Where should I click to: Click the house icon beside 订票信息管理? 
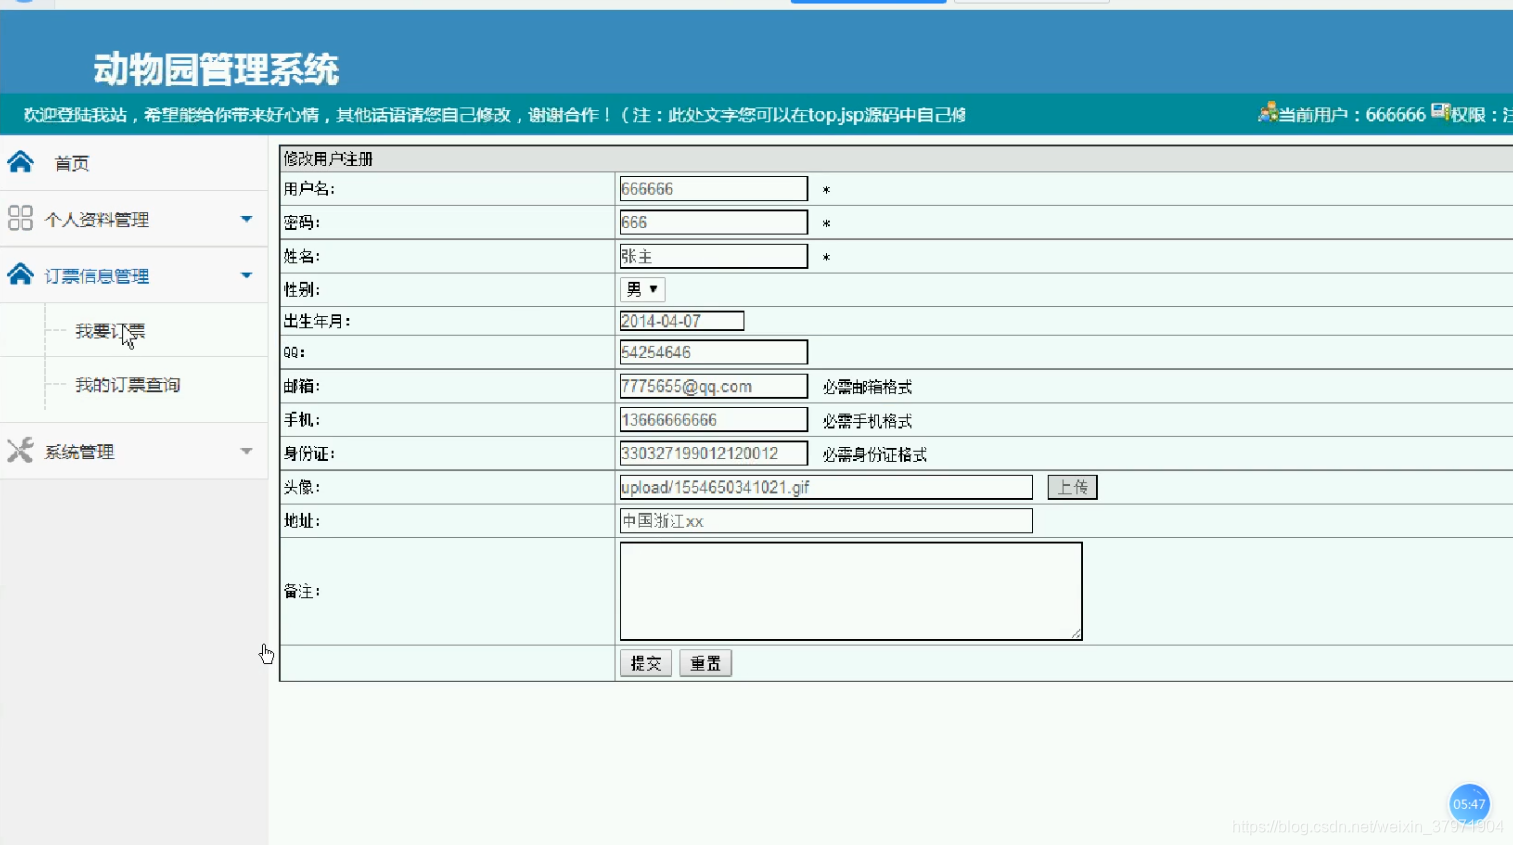[x=20, y=274]
